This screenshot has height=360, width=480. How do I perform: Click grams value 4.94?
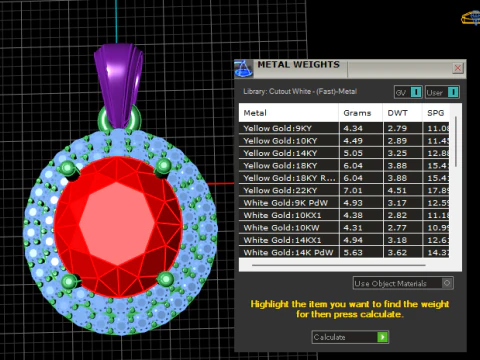[x=353, y=240]
